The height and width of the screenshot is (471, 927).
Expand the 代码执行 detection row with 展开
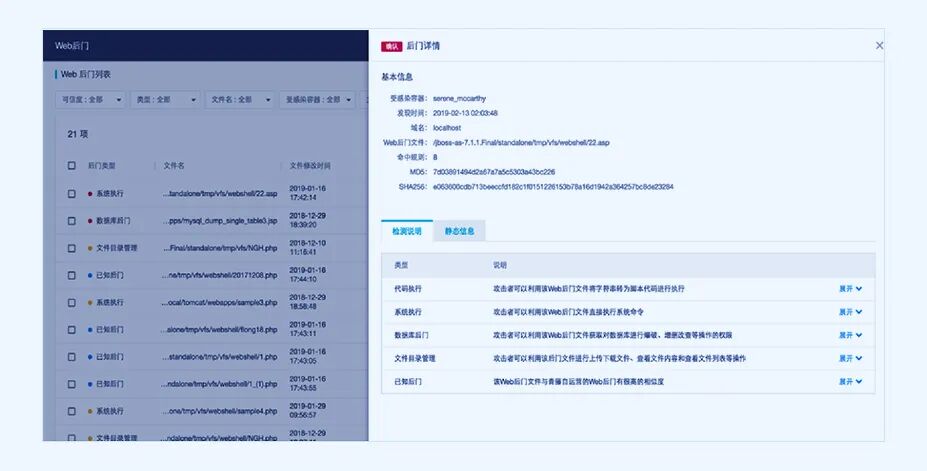850,288
